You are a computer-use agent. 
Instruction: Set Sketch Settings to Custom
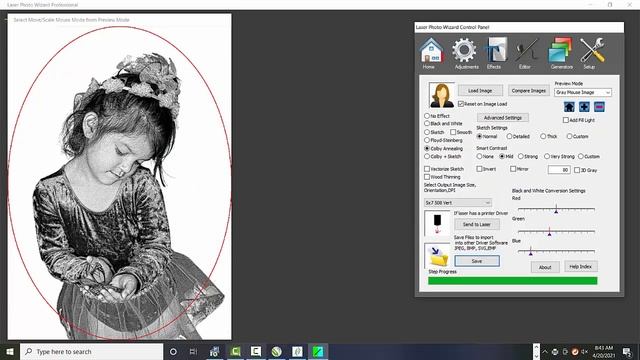click(x=569, y=136)
